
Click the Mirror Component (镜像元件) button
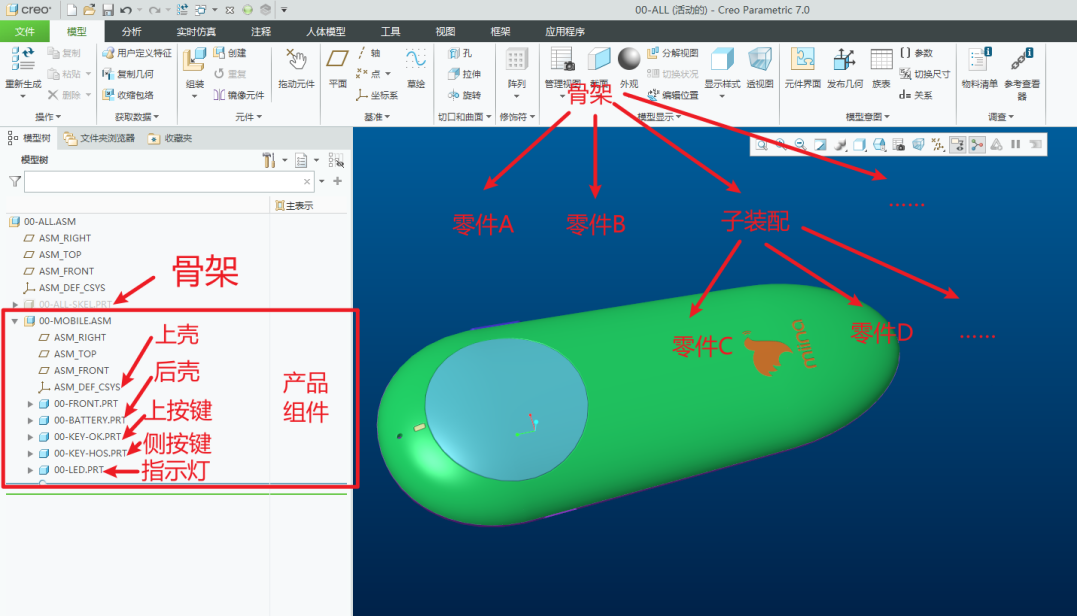[238, 95]
